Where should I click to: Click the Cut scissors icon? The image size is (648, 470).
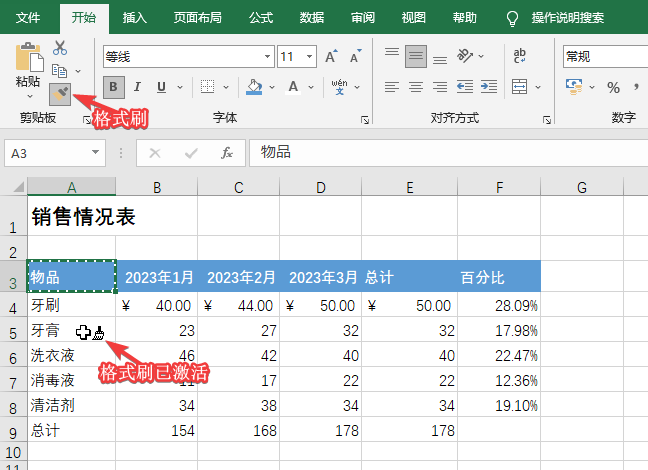(60, 48)
